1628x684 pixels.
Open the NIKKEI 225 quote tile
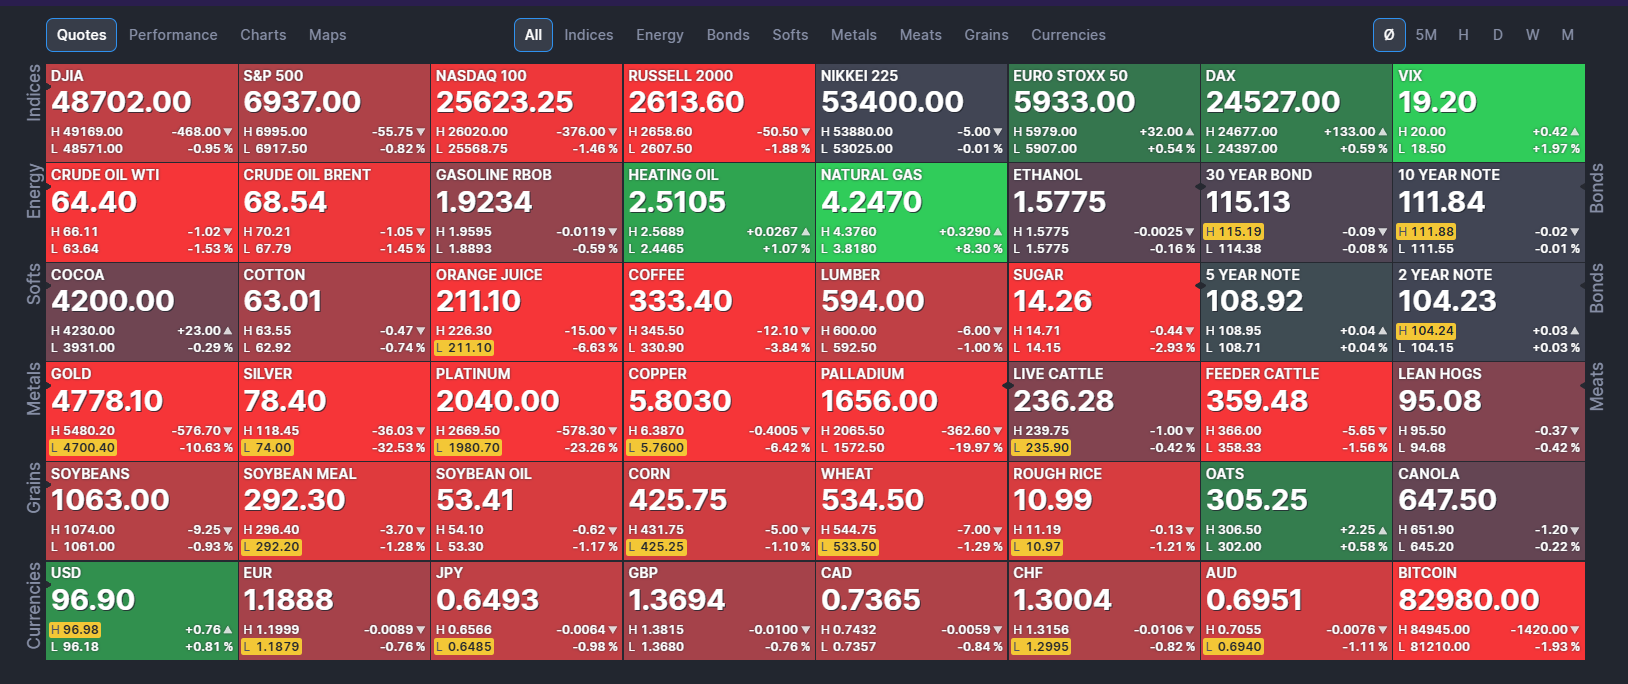pyautogui.click(x=911, y=113)
